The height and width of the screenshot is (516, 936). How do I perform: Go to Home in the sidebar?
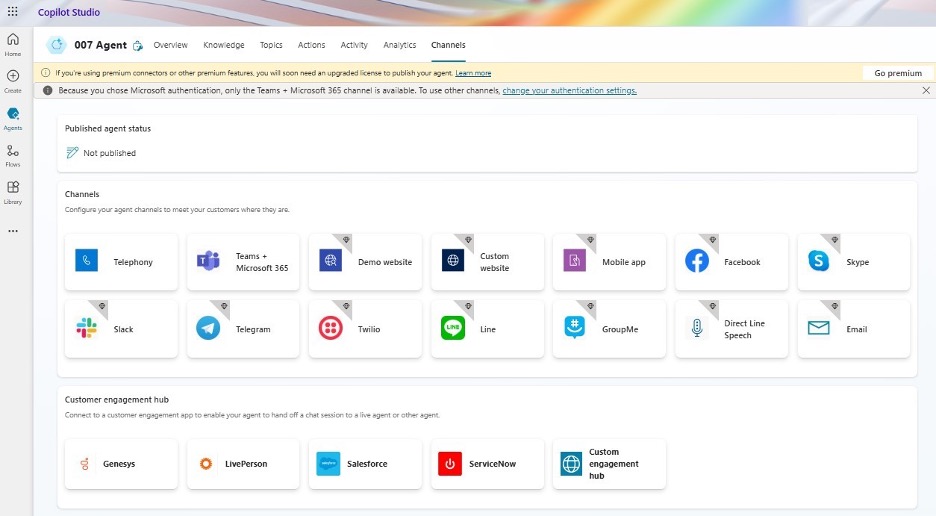(13, 44)
